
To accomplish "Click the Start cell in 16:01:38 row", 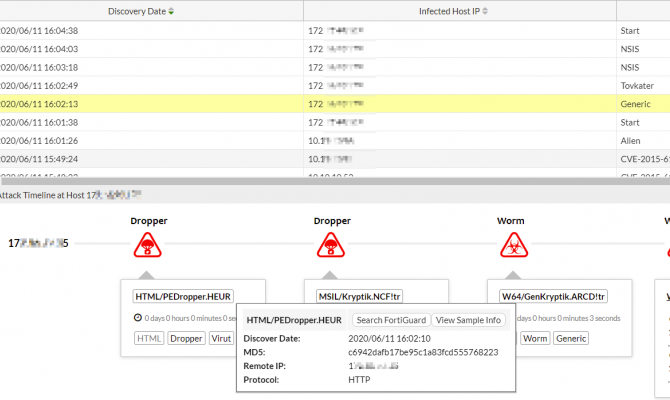I will (630, 122).
